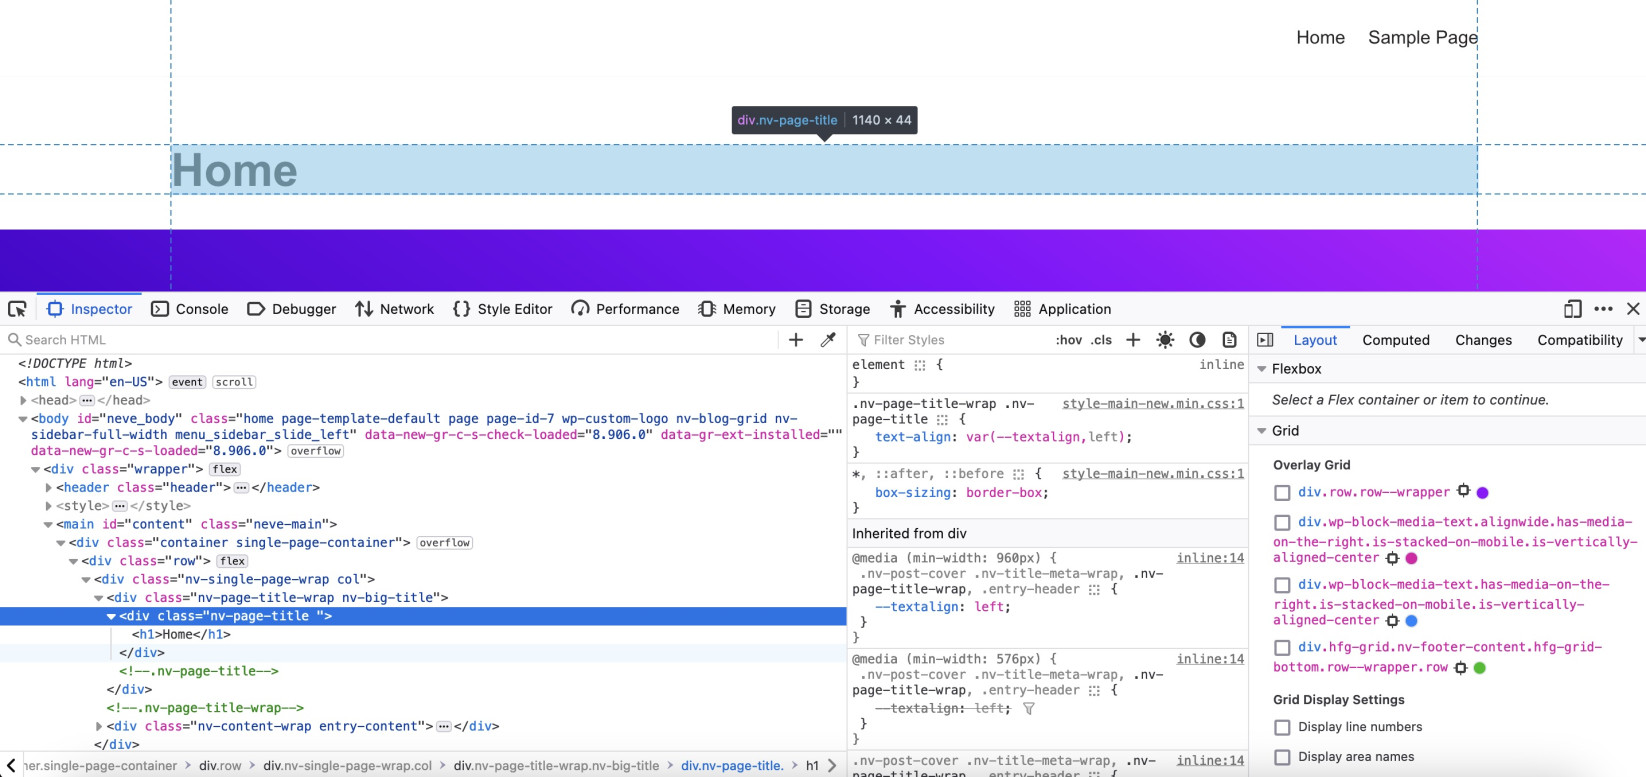Toggle responsive design mode icon
This screenshot has width=1646, height=777.
click(1572, 309)
